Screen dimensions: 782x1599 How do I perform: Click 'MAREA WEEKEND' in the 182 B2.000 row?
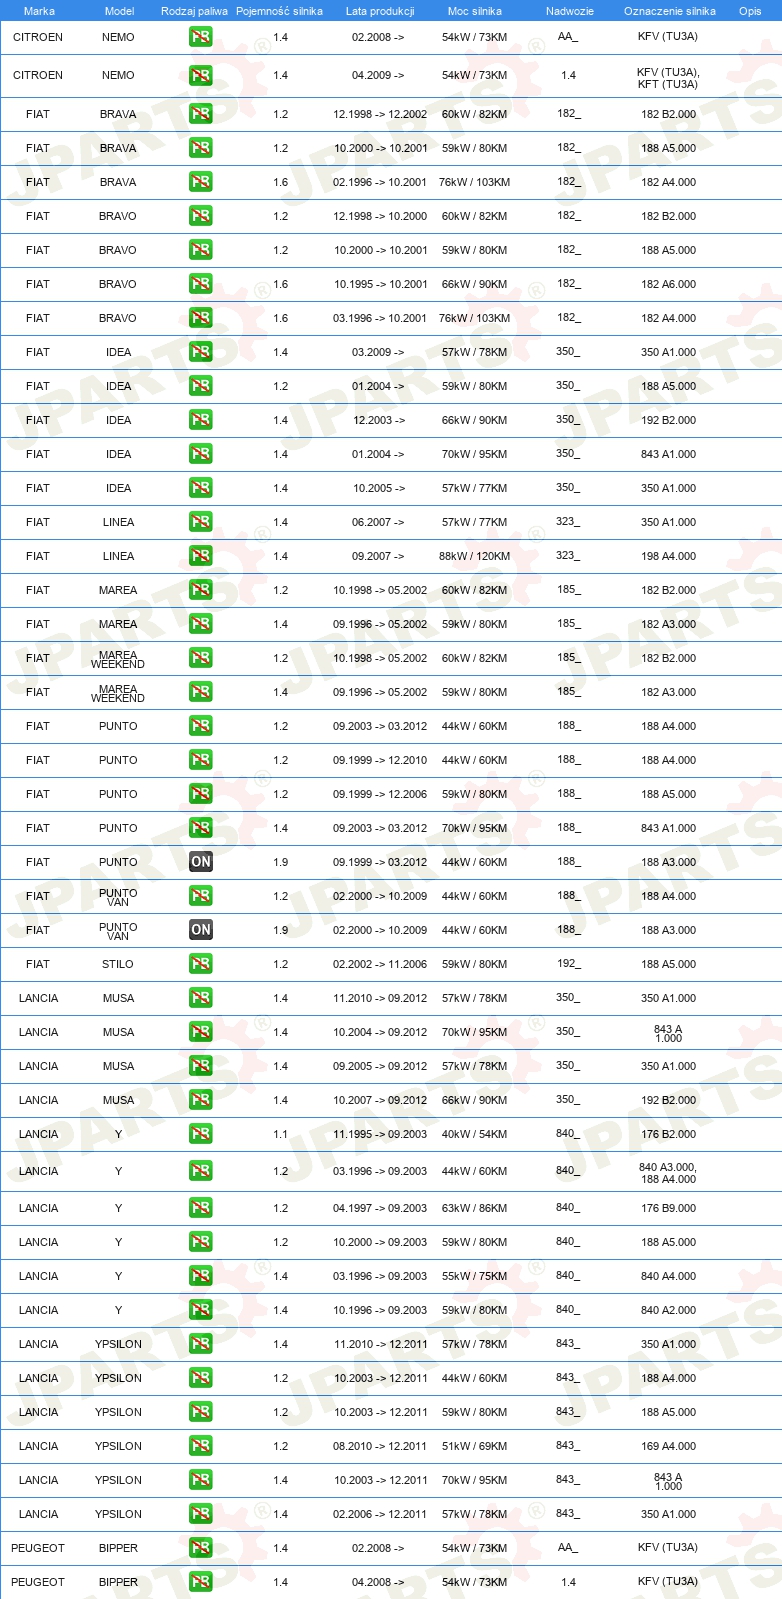[x=118, y=659]
